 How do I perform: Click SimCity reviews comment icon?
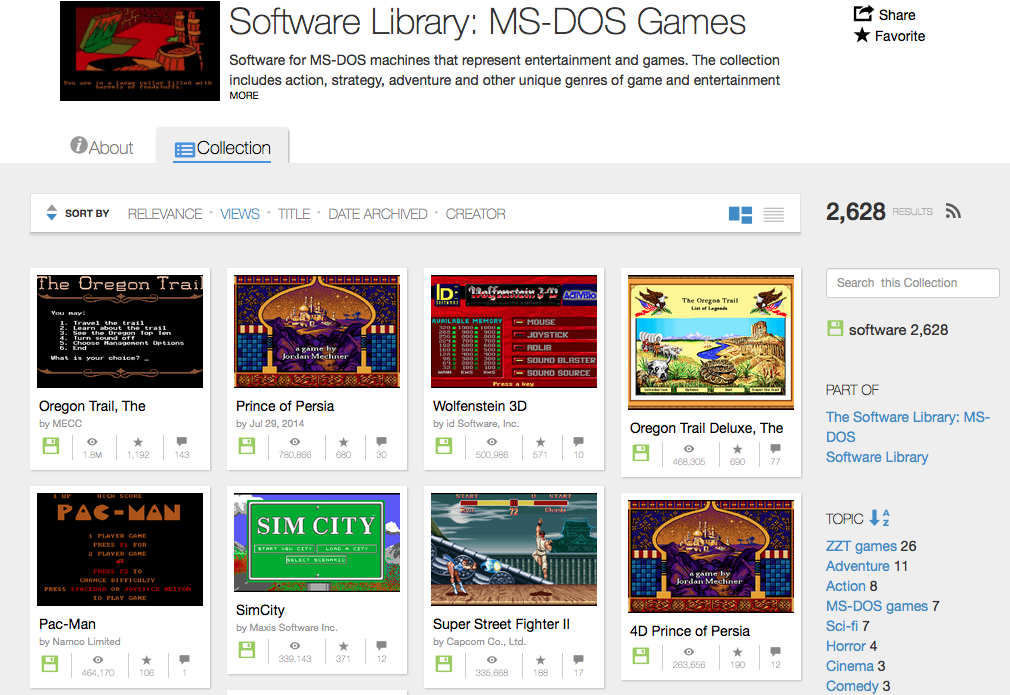click(381, 645)
